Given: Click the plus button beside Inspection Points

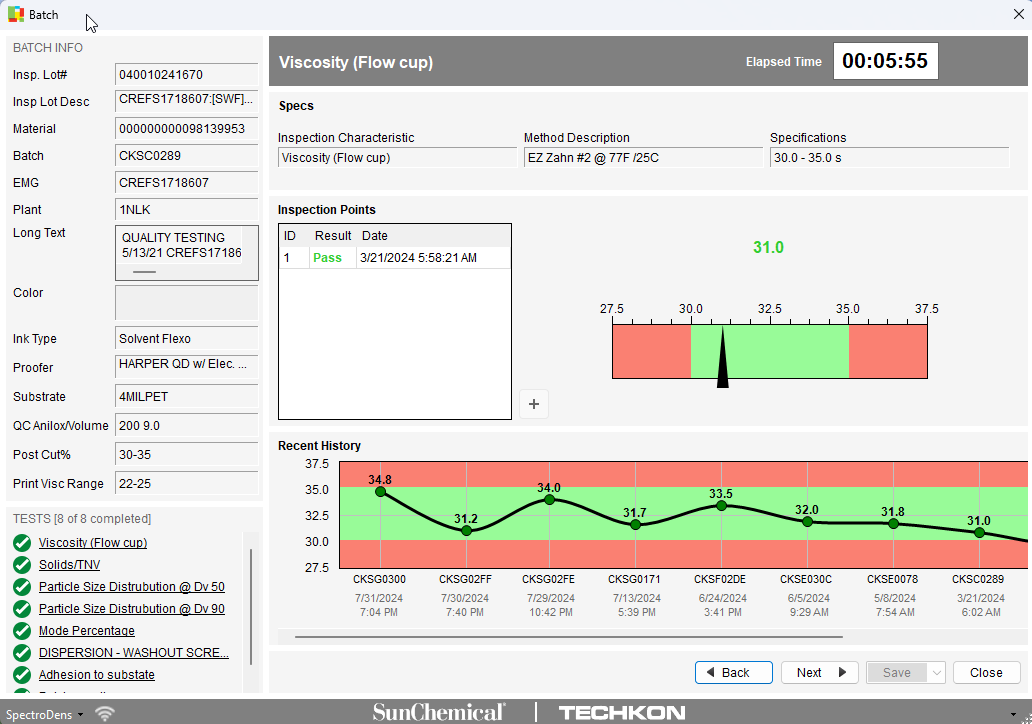Looking at the screenshot, I should 534,404.
